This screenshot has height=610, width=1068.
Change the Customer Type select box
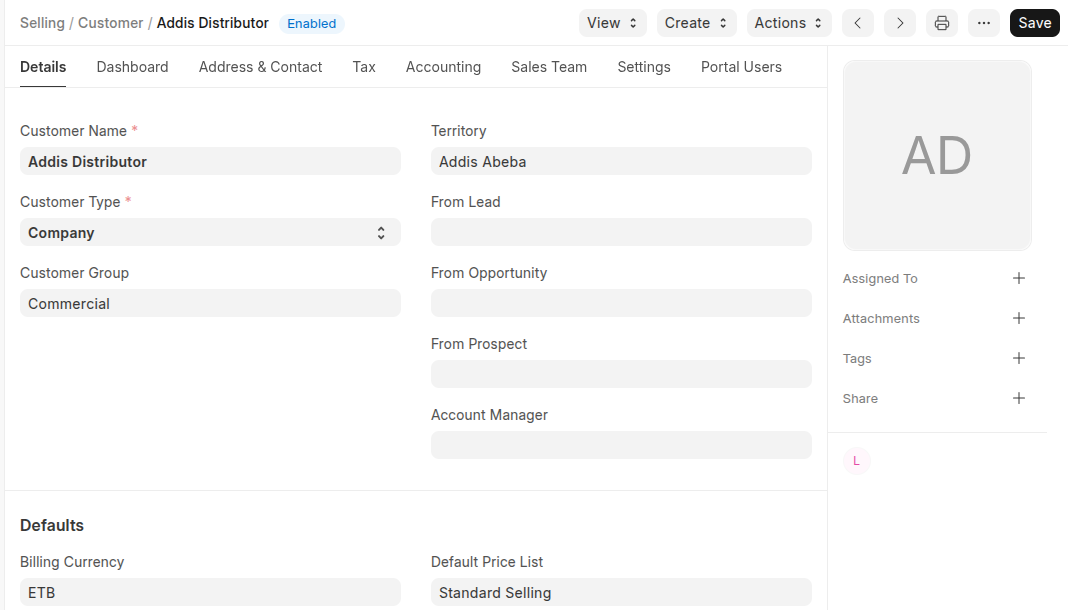tap(210, 233)
